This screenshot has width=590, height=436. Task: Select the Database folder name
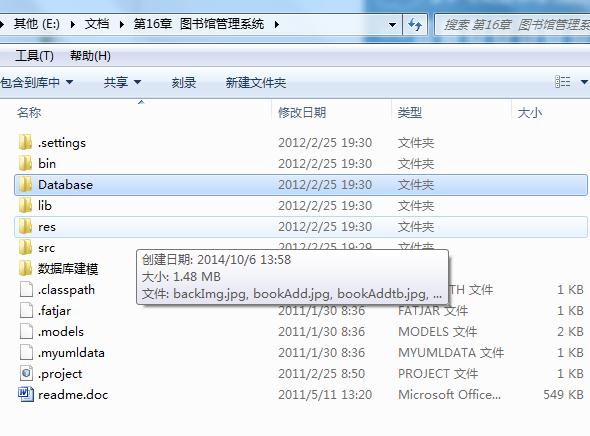65,185
